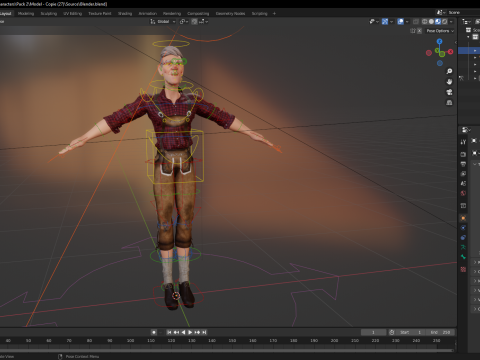The height and width of the screenshot is (360, 480).
Task: Expand the highlighted outliner row
Action: 475,51
